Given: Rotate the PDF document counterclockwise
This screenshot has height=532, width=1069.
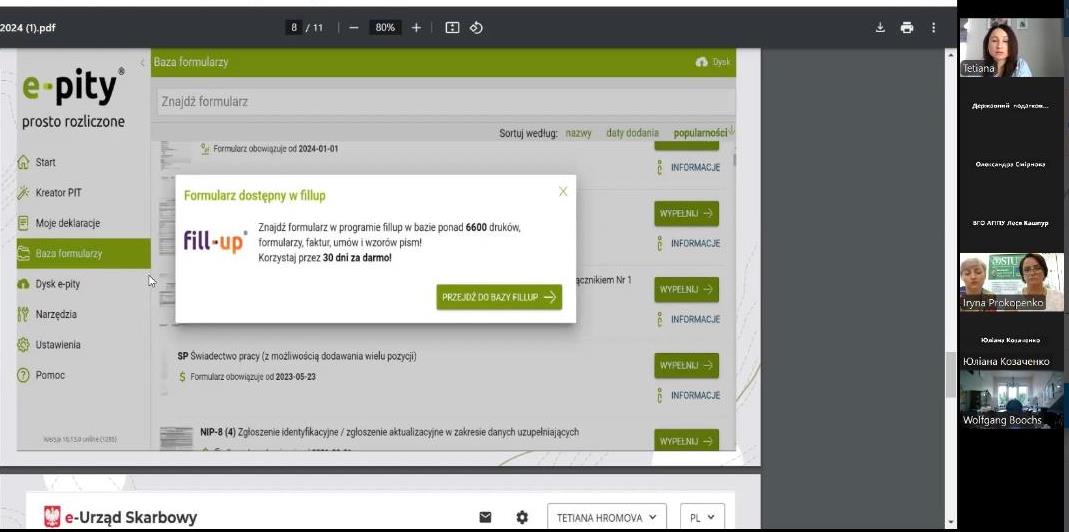Looking at the screenshot, I should pyautogui.click(x=477, y=28).
